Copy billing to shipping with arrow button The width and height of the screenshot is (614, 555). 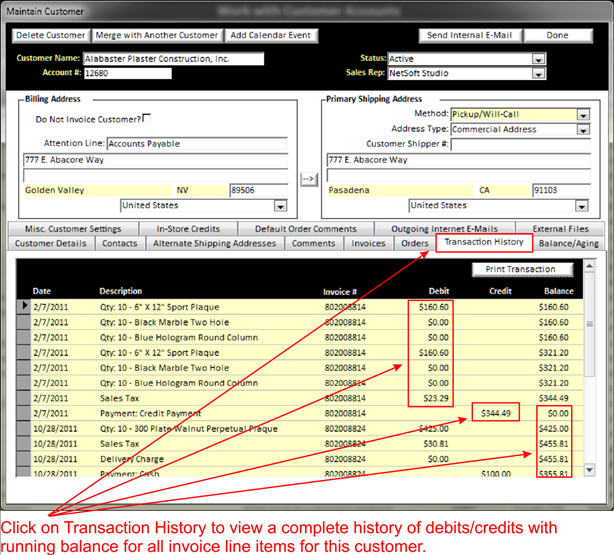click(x=309, y=179)
